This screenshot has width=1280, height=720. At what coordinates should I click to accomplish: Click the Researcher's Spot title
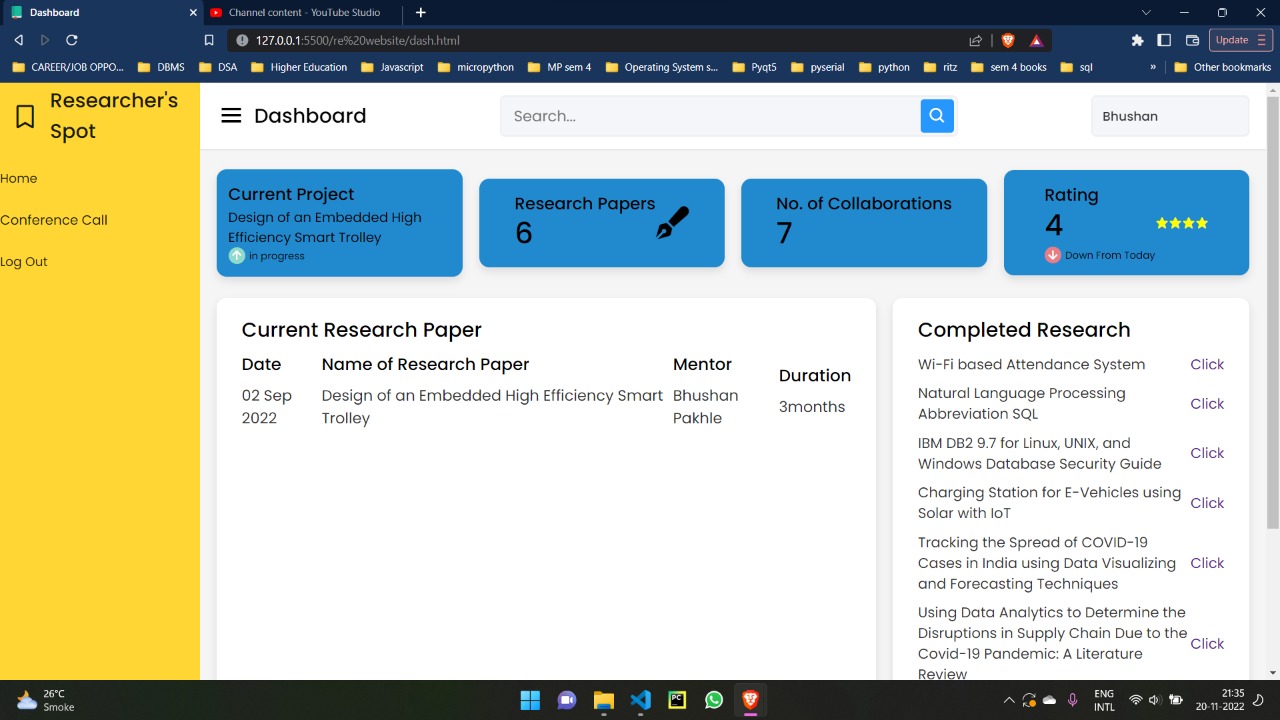(114, 116)
